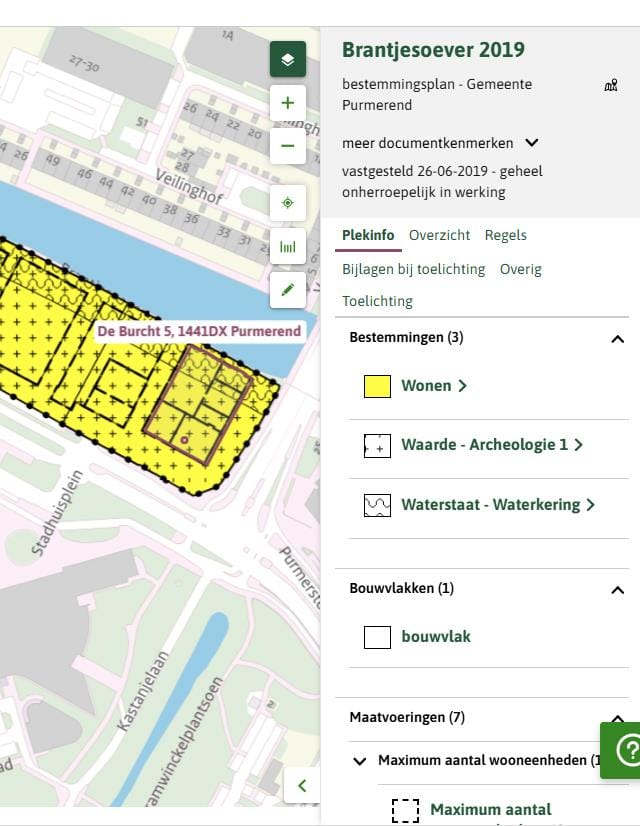Collapse Maximum aantal wooneenheden group
Viewport: 640px width, 826px height.
(x=360, y=761)
